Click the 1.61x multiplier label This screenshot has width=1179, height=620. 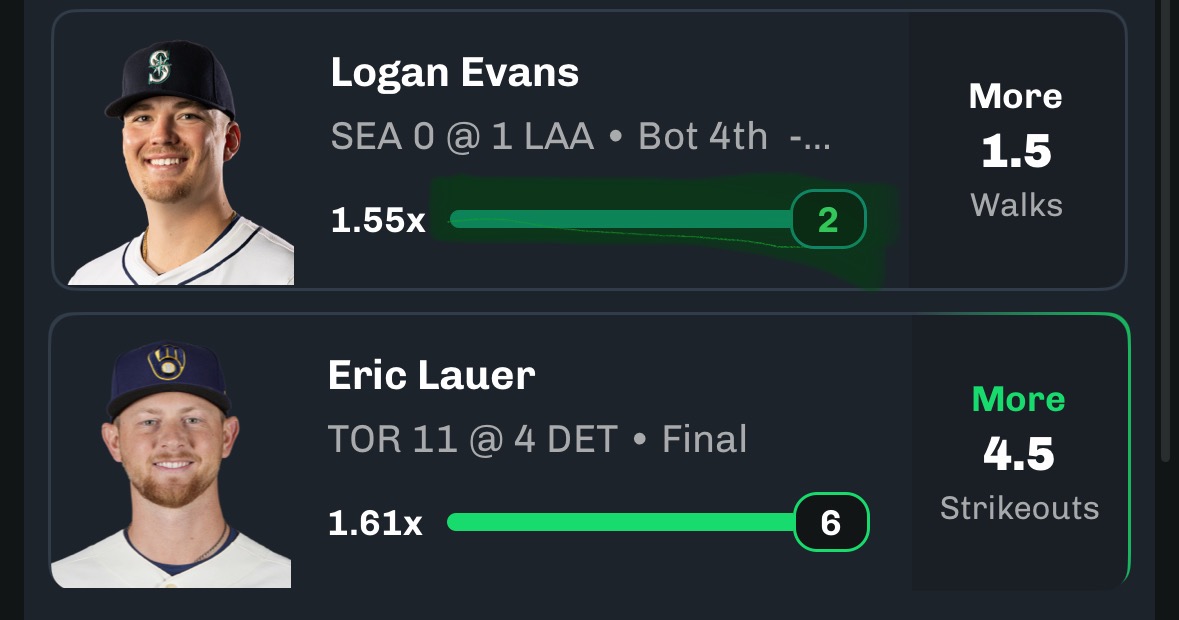coord(375,522)
